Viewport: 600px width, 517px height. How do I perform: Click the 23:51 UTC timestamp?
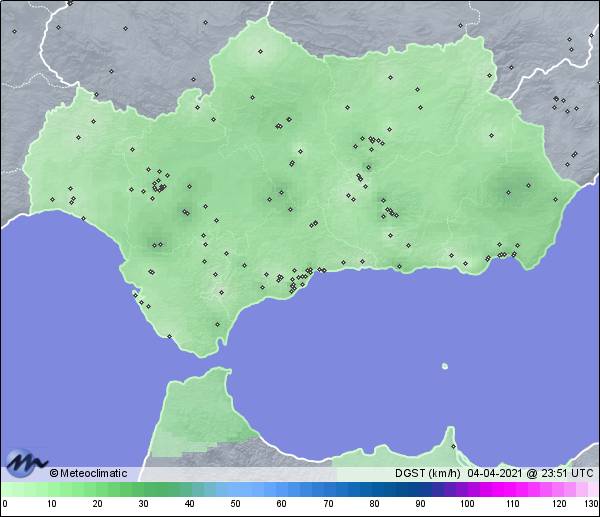click(x=567, y=473)
